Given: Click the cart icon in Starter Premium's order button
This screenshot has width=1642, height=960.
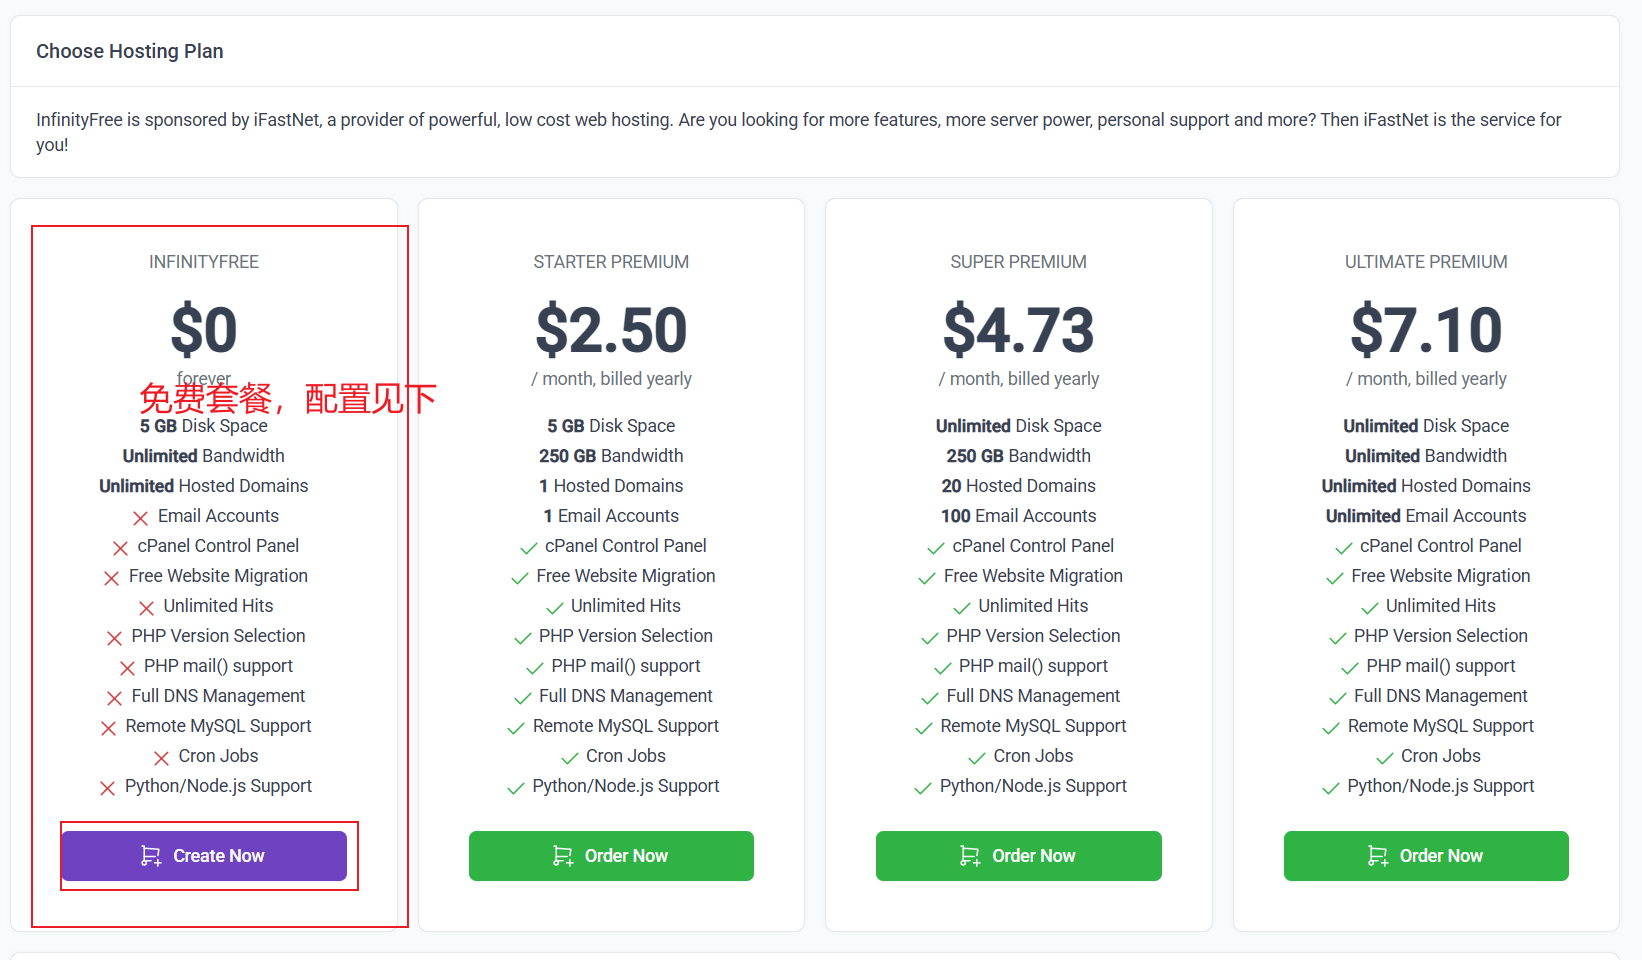Looking at the screenshot, I should (x=563, y=856).
